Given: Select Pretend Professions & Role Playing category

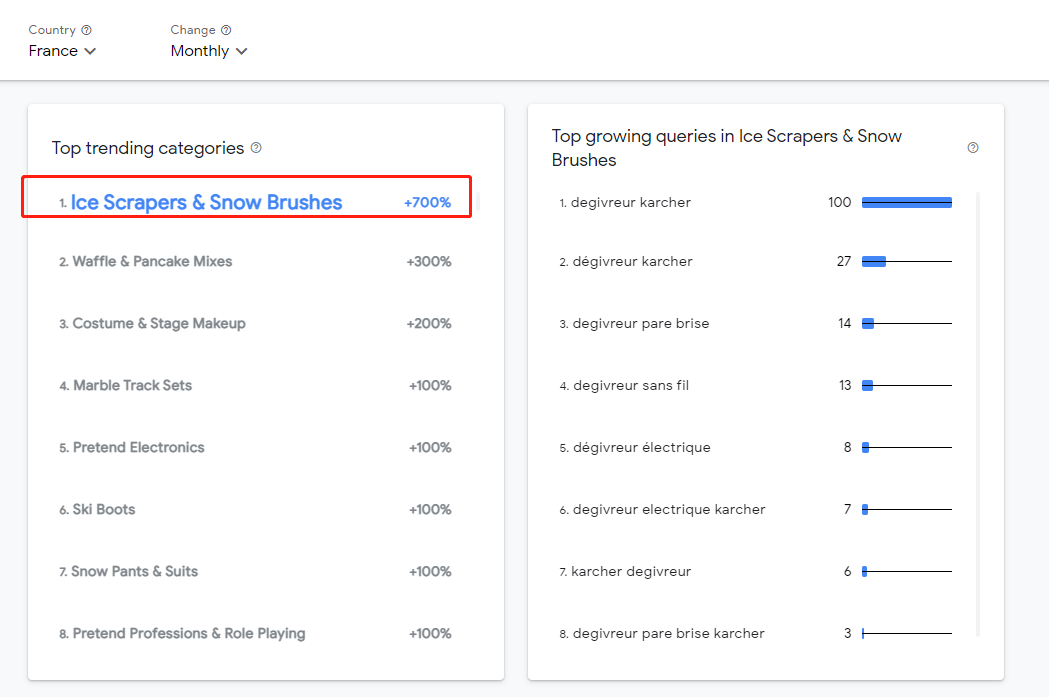Looking at the screenshot, I should (x=189, y=633).
